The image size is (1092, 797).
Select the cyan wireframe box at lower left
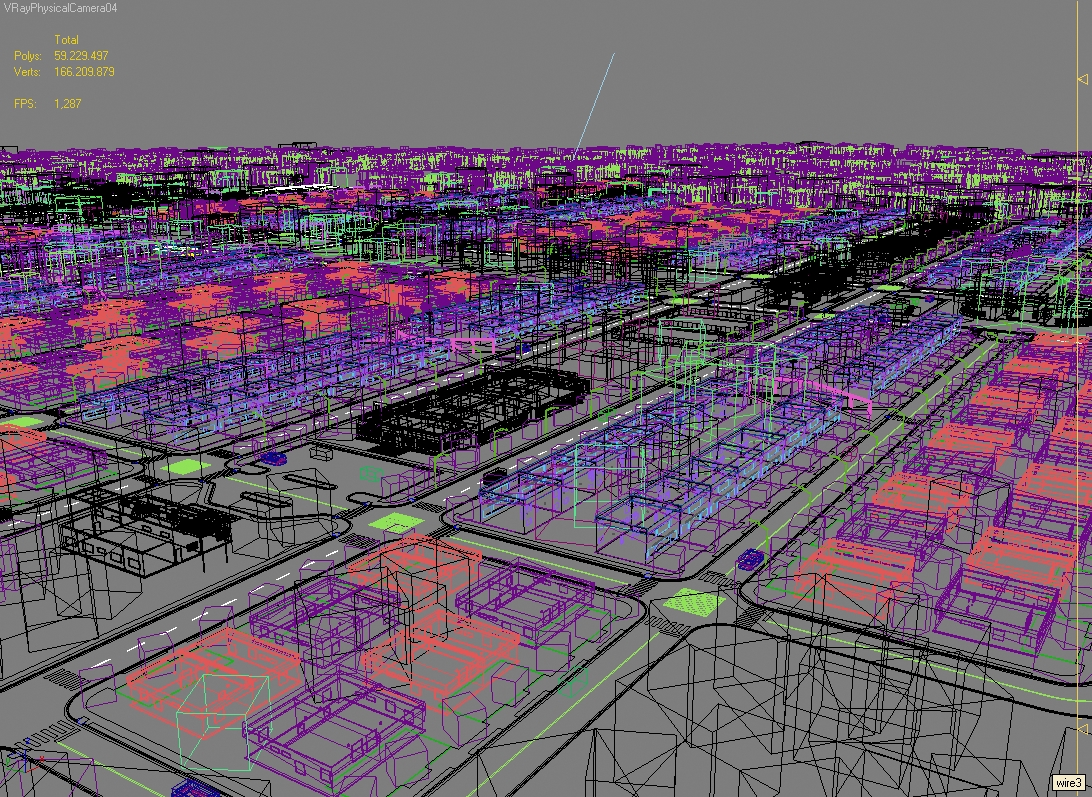click(x=223, y=722)
